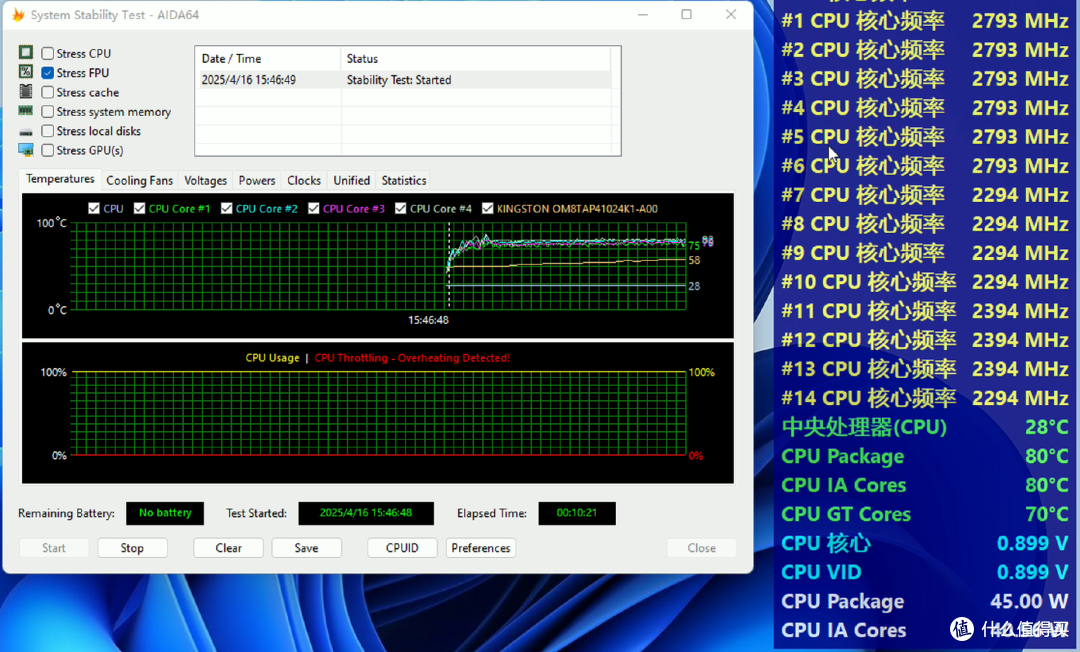Screen dimensions: 1080x652
Task: Click the Clear button
Action: click(228, 548)
